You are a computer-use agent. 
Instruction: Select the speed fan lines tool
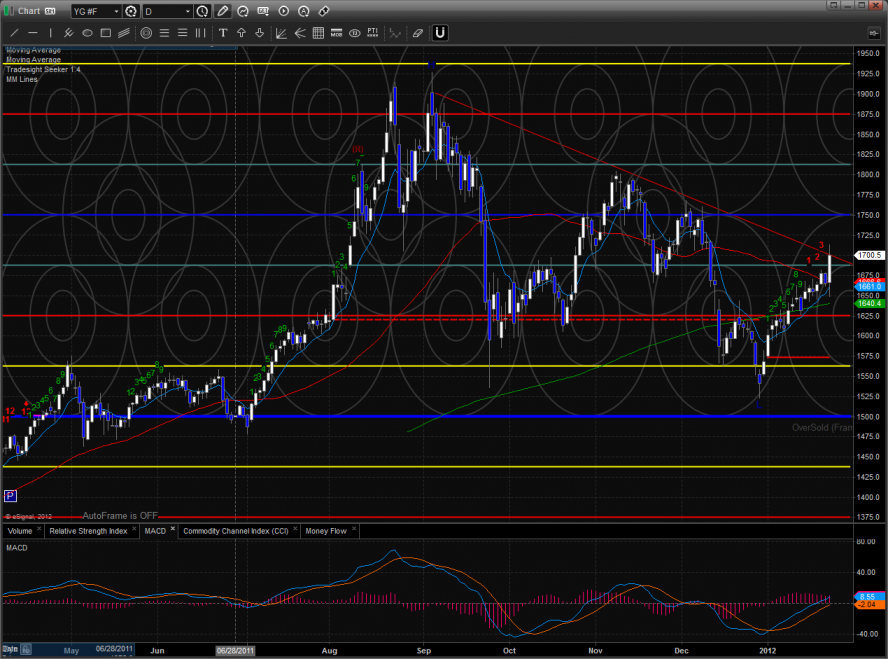tap(300, 33)
